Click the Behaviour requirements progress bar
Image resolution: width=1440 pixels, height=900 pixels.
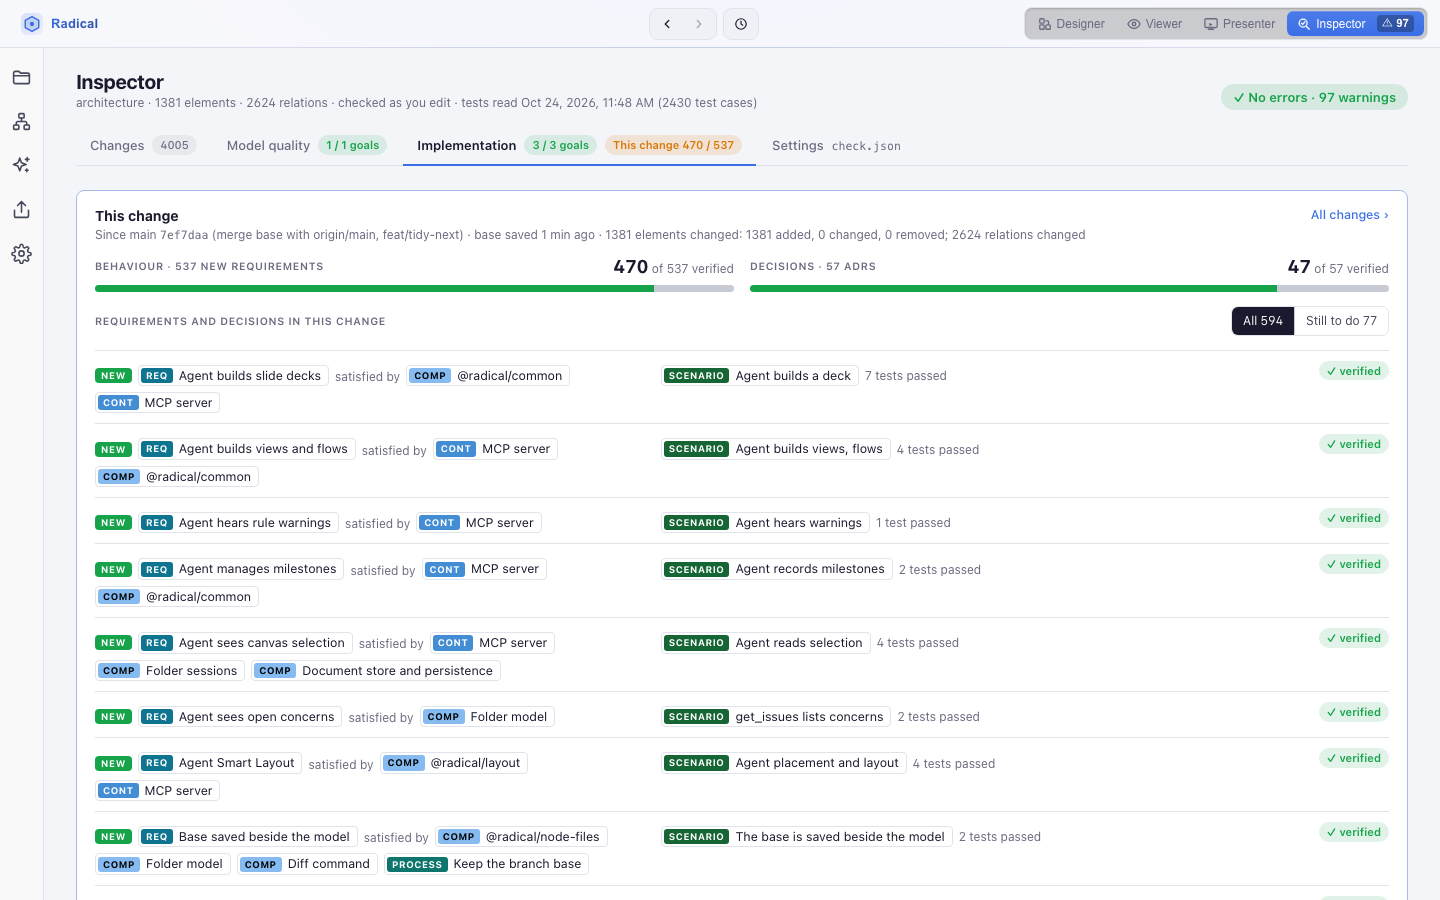[414, 288]
